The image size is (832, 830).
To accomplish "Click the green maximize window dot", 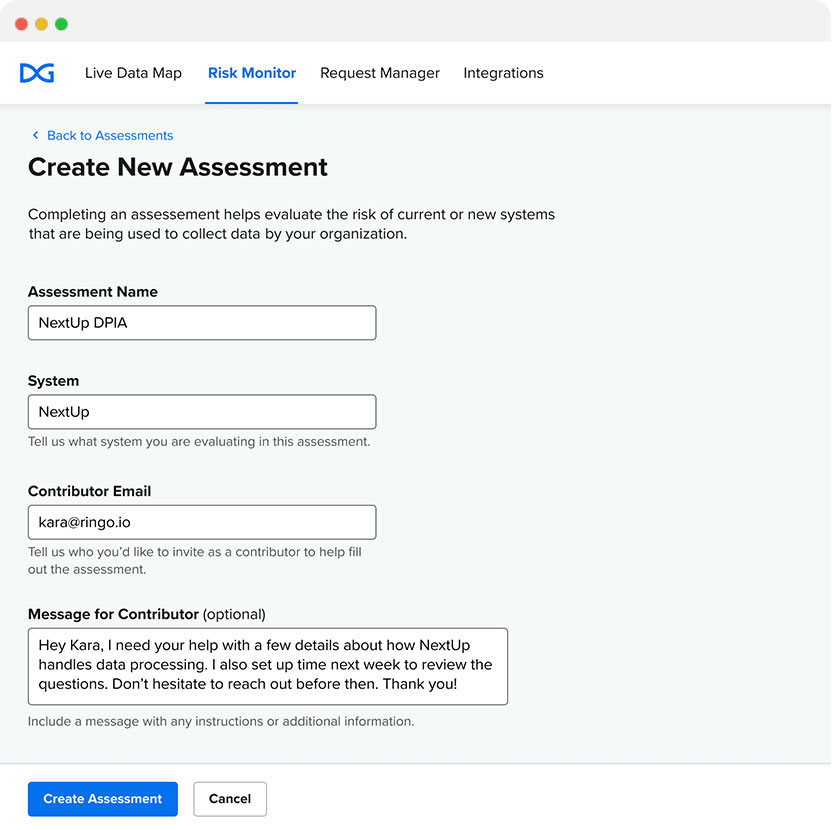I will [61, 24].
